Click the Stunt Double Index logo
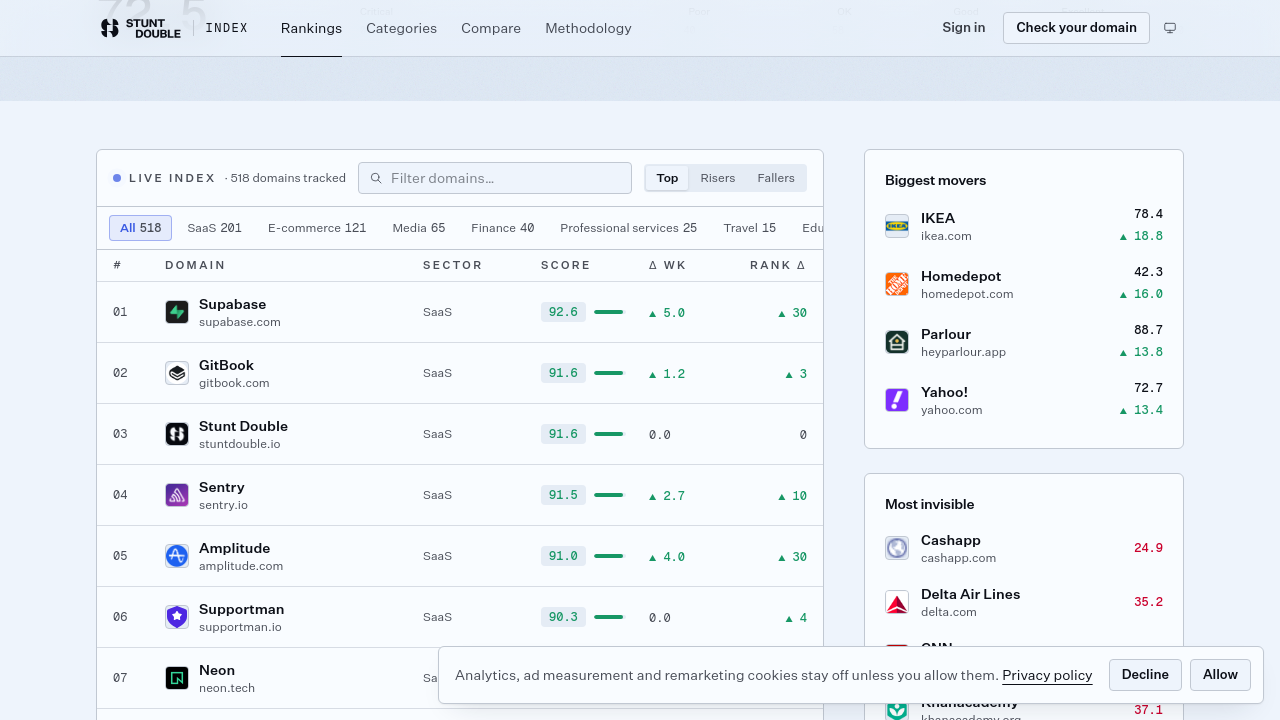1280x720 pixels. coord(174,28)
